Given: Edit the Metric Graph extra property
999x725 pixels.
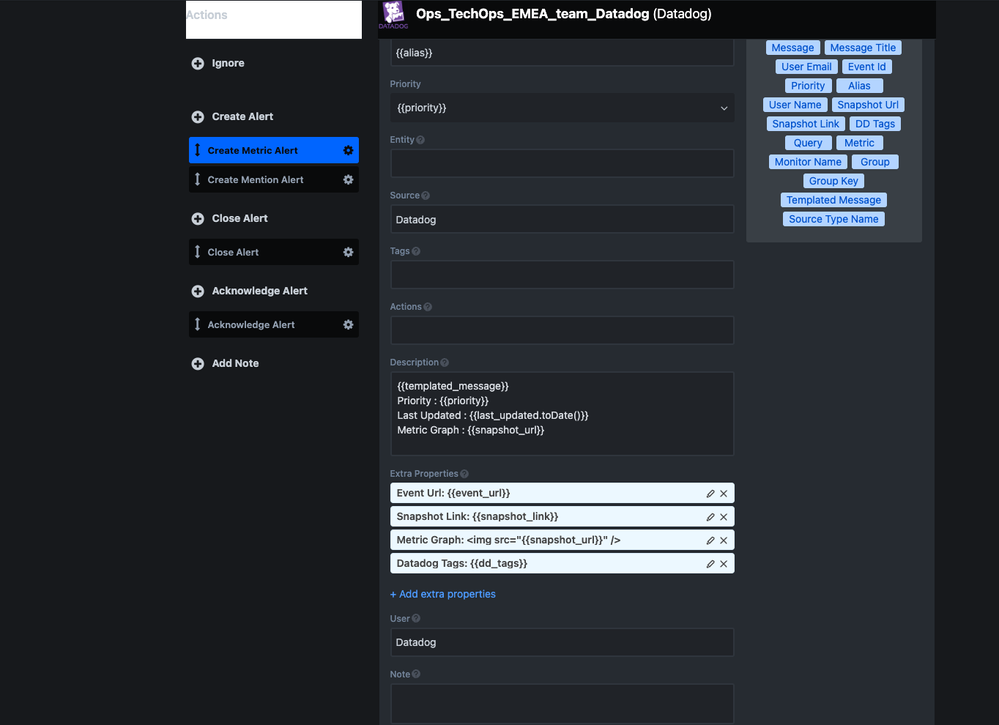Looking at the screenshot, I should coord(710,540).
